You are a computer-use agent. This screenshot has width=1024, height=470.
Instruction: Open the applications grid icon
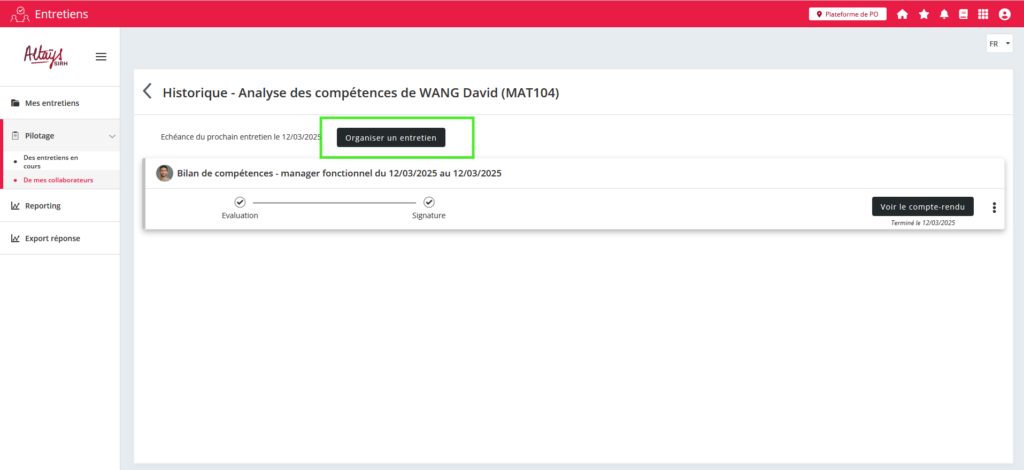[x=984, y=14]
